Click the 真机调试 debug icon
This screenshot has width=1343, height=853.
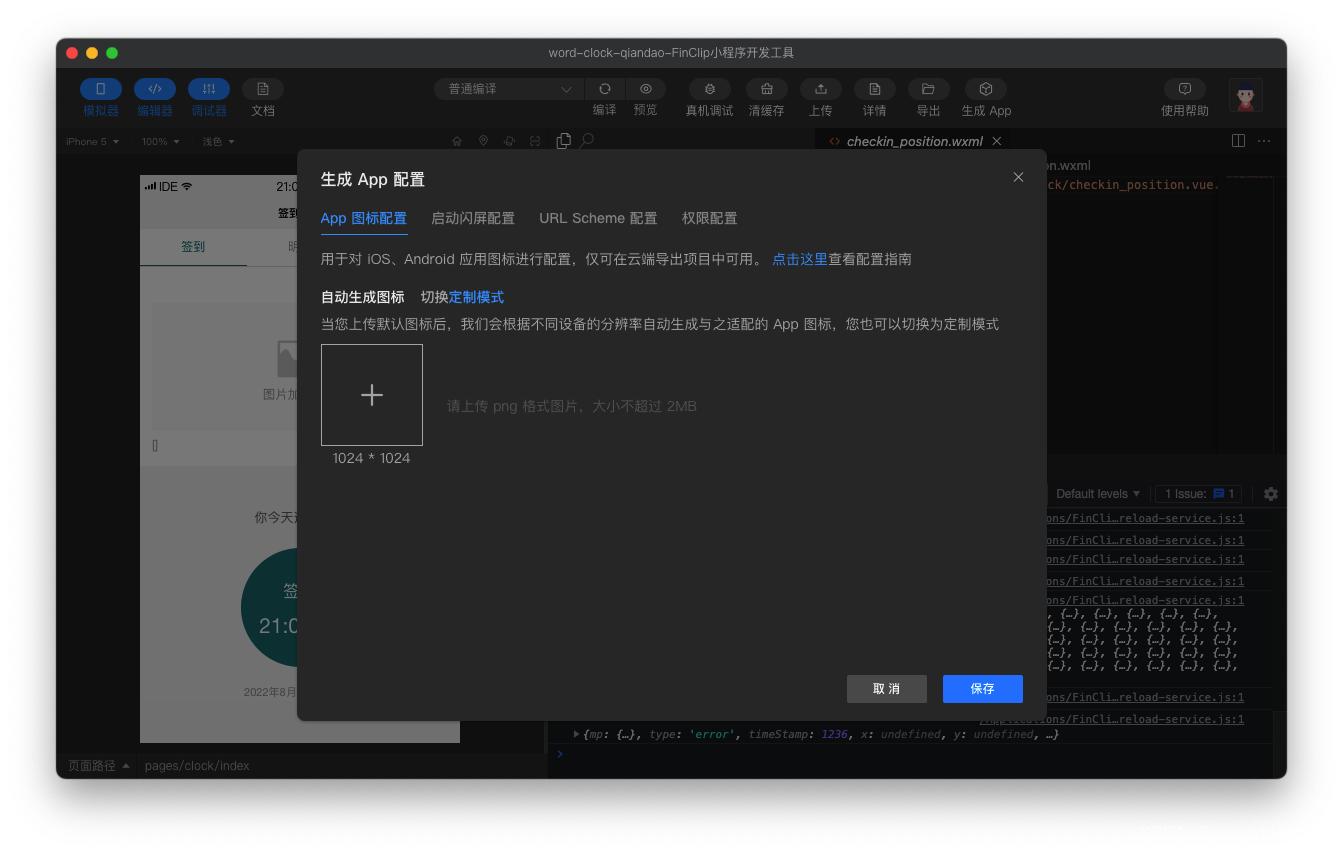(x=709, y=89)
